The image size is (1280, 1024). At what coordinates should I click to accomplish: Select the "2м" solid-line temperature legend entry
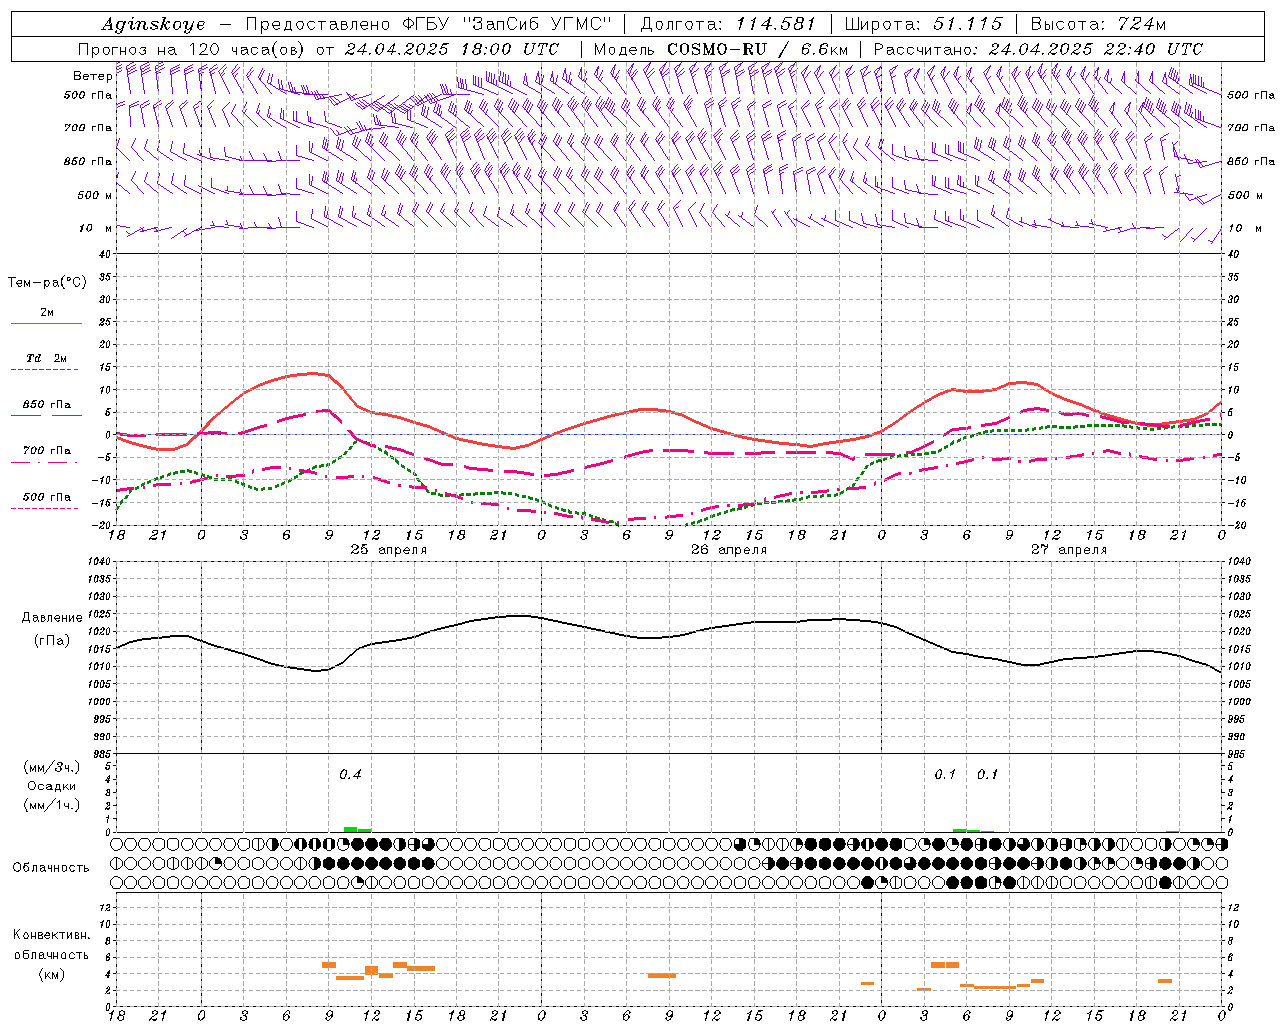coord(47,313)
